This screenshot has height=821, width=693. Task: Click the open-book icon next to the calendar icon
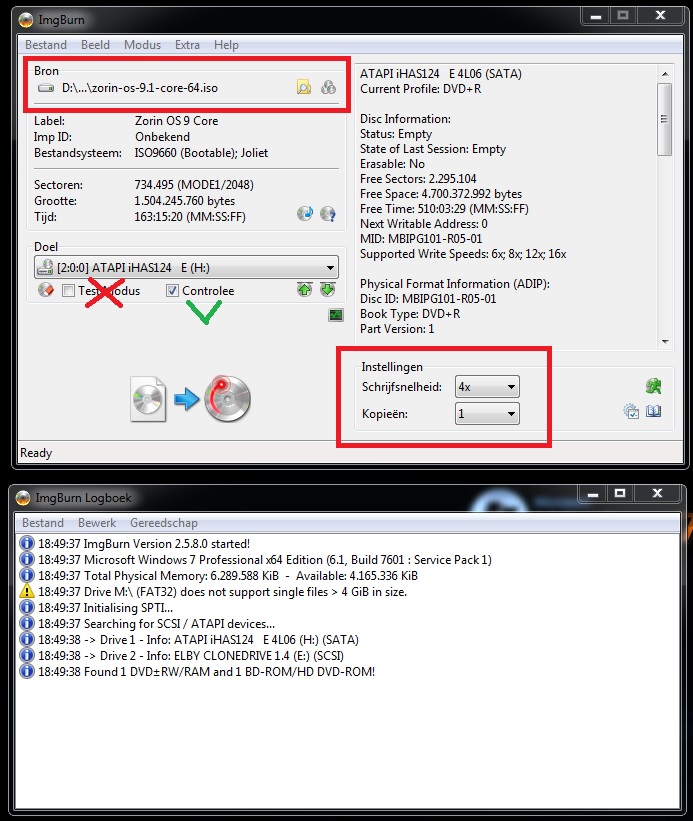tap(653, 411)
